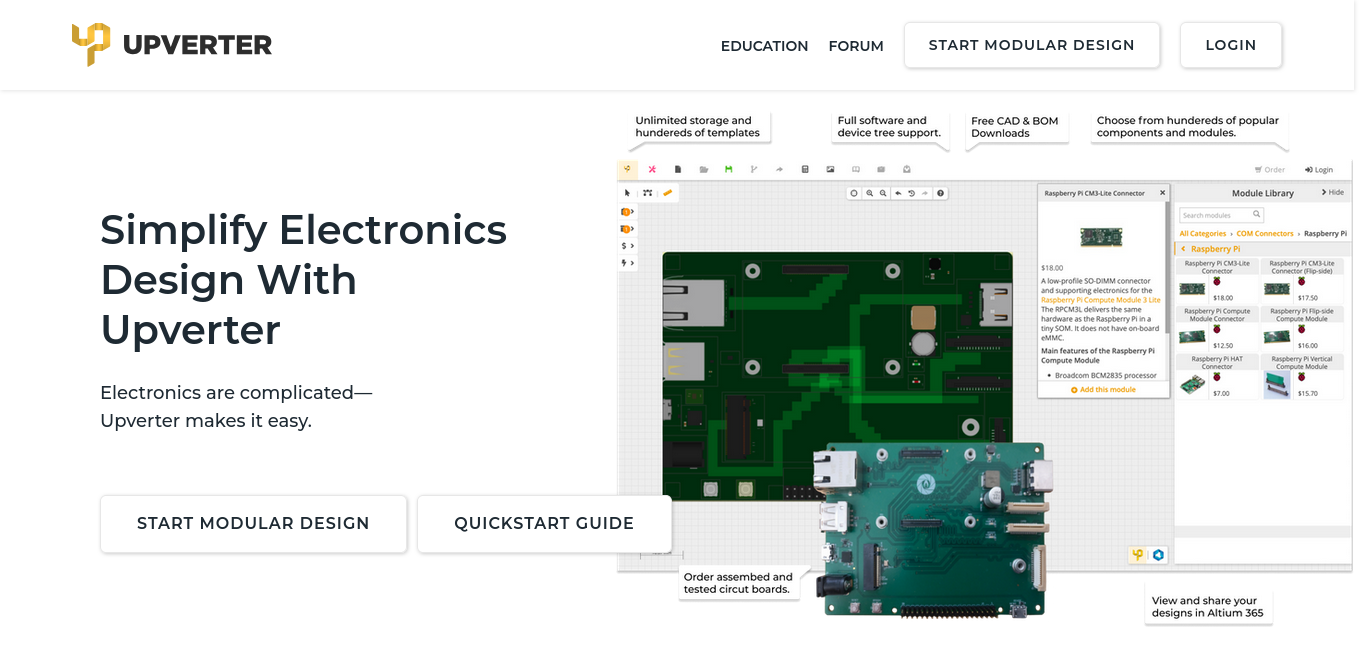Click the circle fit-view icon in the zoom bar
The width and height of the screenshot is (1366, 651).
pyautogui.click(x=854, y=193)
